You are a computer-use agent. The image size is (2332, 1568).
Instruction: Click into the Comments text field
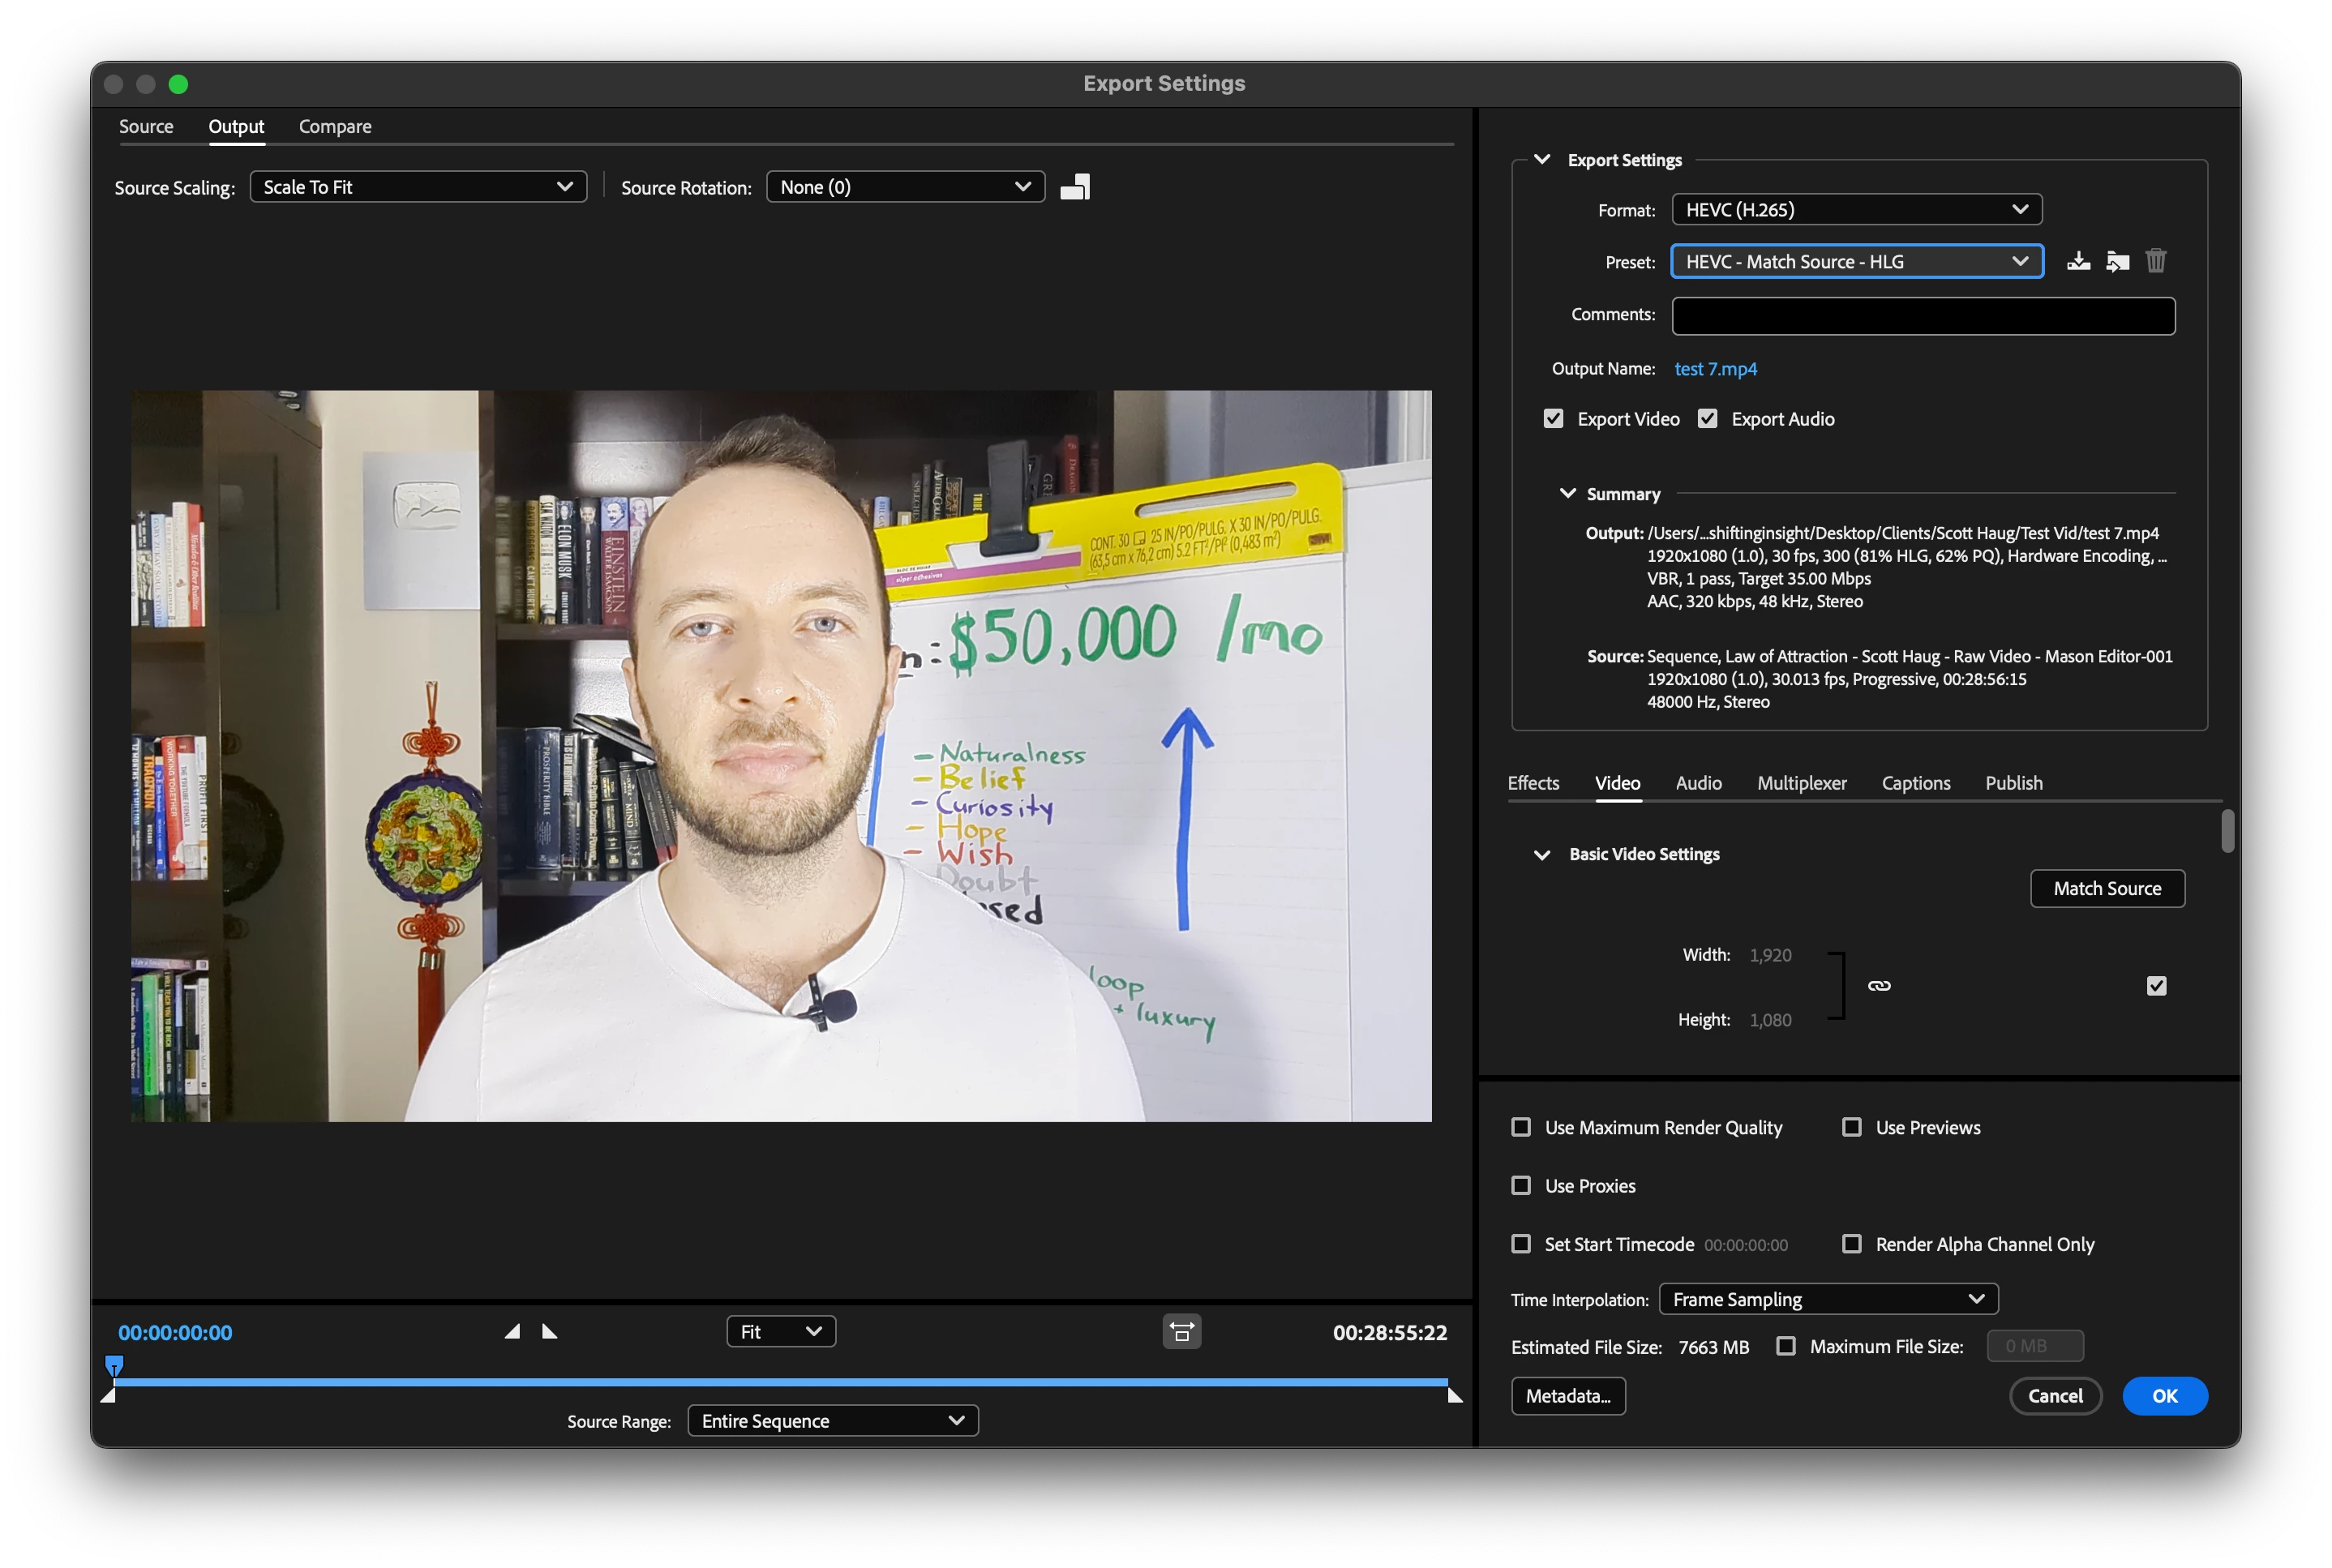[x=1922, y=316]
